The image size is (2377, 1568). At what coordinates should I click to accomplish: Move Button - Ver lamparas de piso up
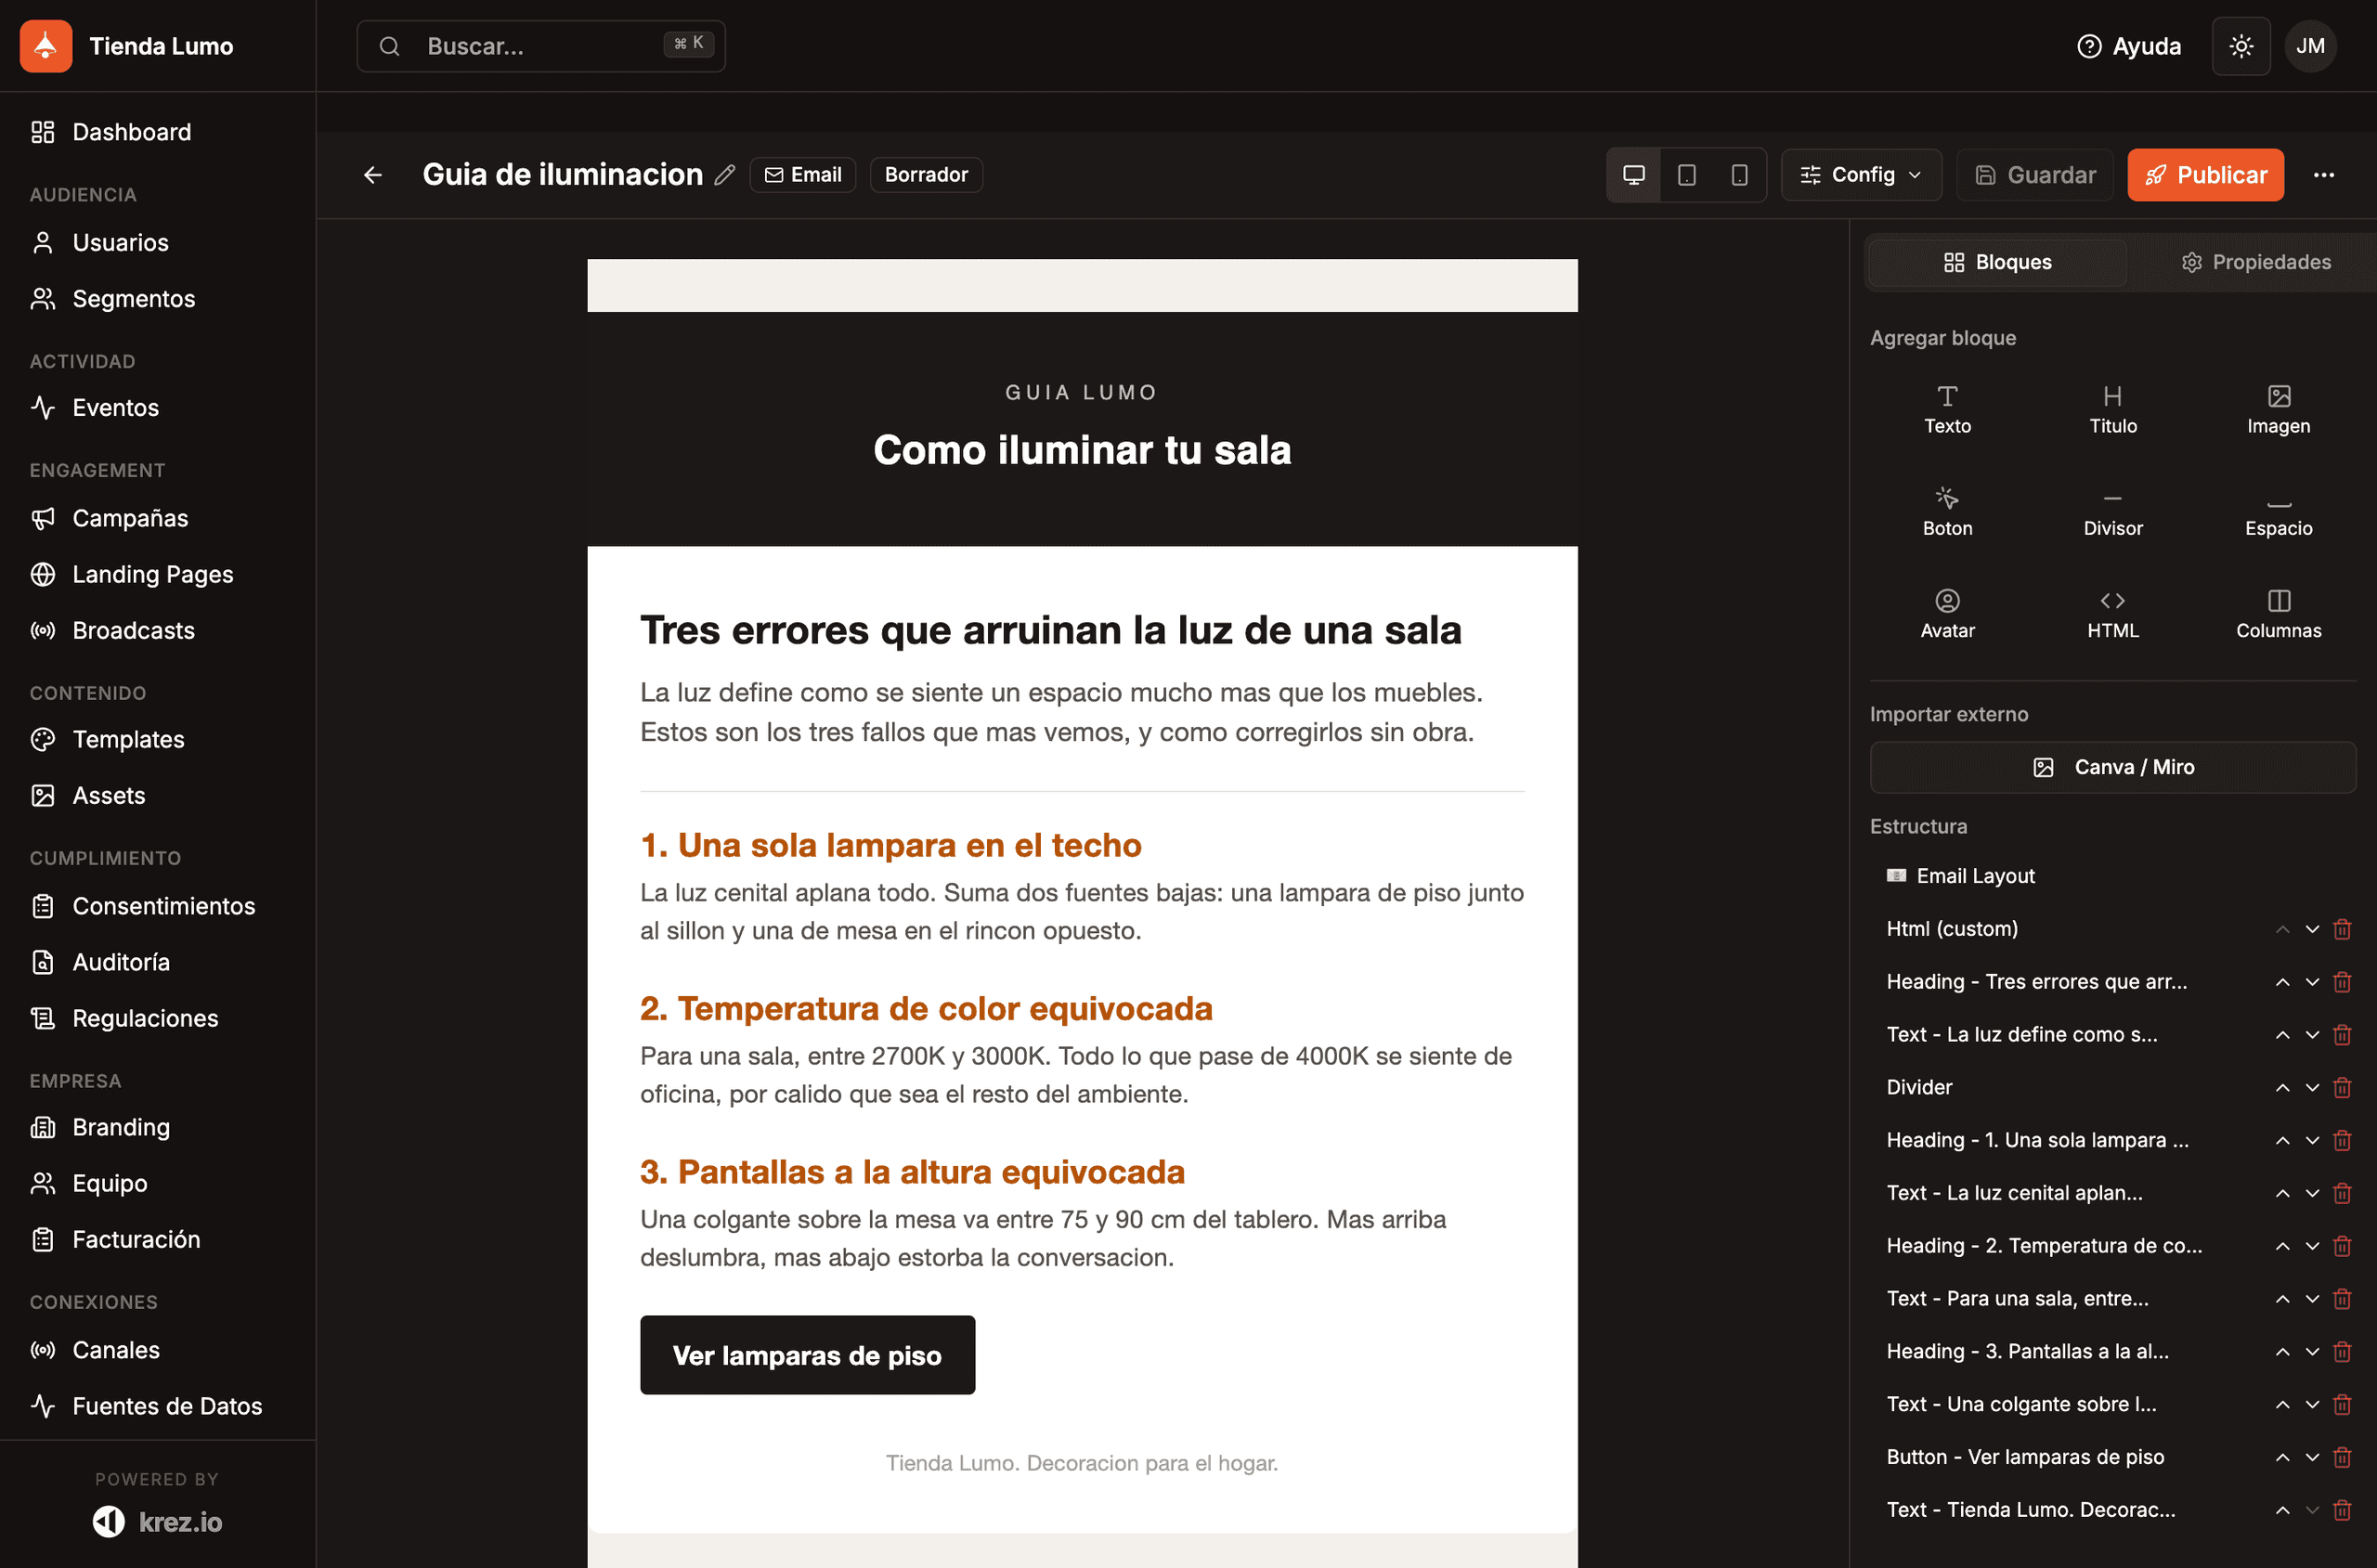point(2282,1458)
